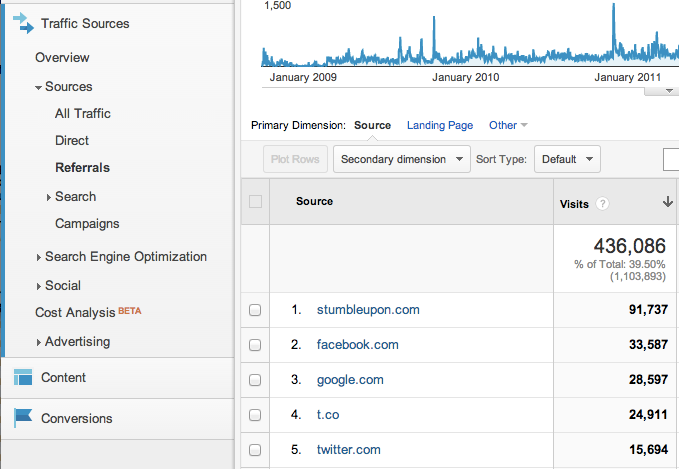679x469 pixels.
Task: Collapse the Sources tree arrow
Action: click(x=39, y=87)
